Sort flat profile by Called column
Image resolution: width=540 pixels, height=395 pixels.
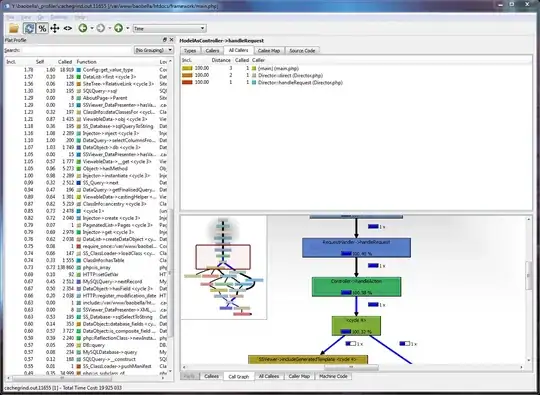pyautogui.click(x=65, y=62)
